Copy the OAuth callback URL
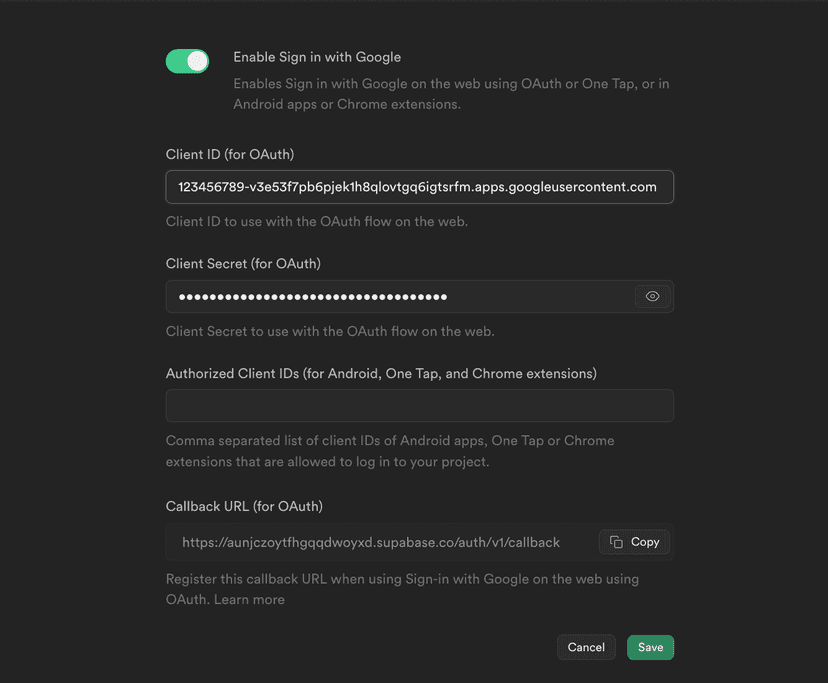The image size is (828, 683). coord(634,542)
